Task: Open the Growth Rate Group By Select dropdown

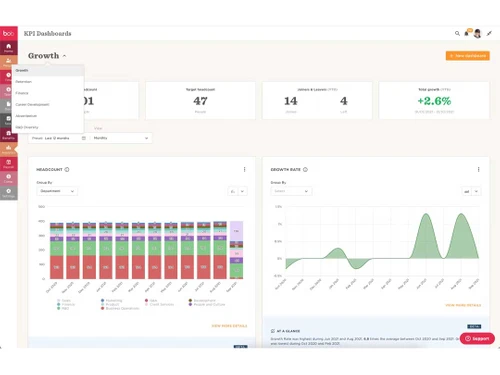Action: point(291,191)
